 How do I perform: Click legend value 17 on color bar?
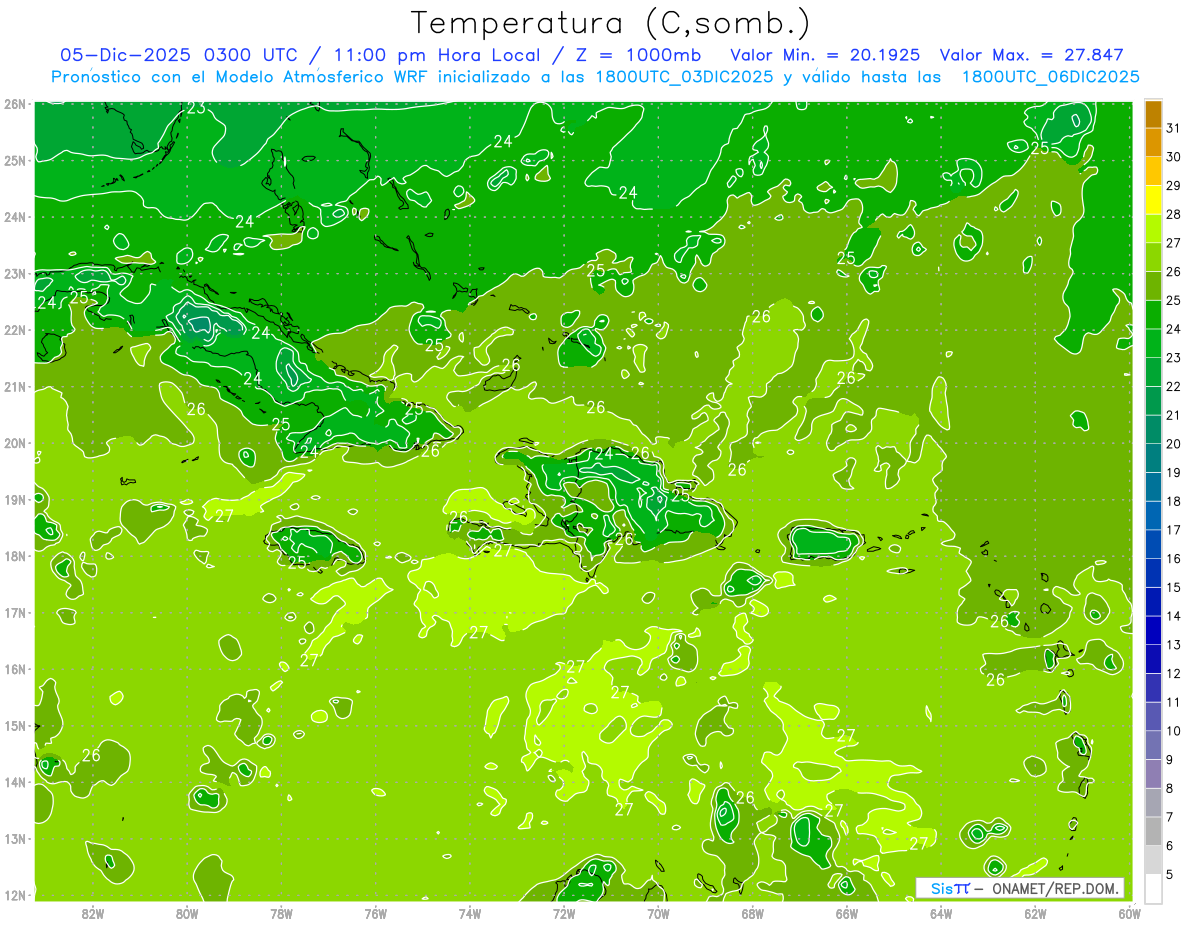click(x=1173, y=530)
